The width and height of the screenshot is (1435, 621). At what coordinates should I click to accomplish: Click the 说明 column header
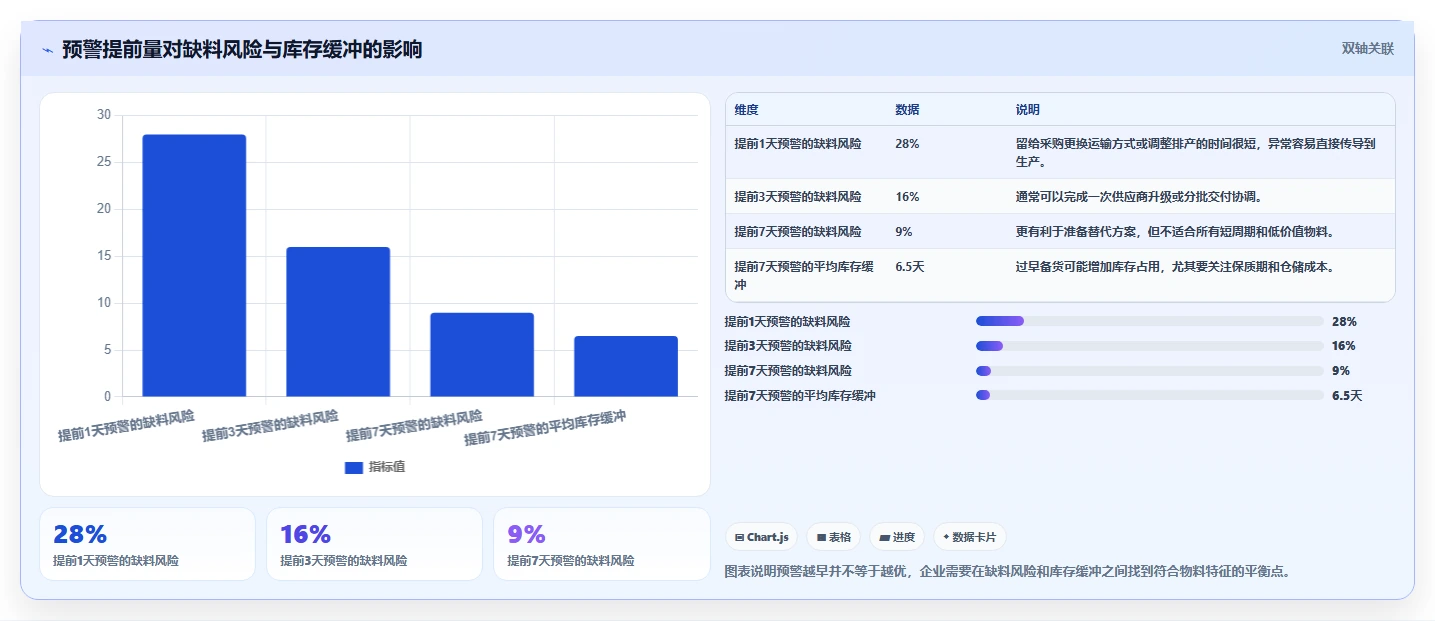click(x=1028, y=110)
